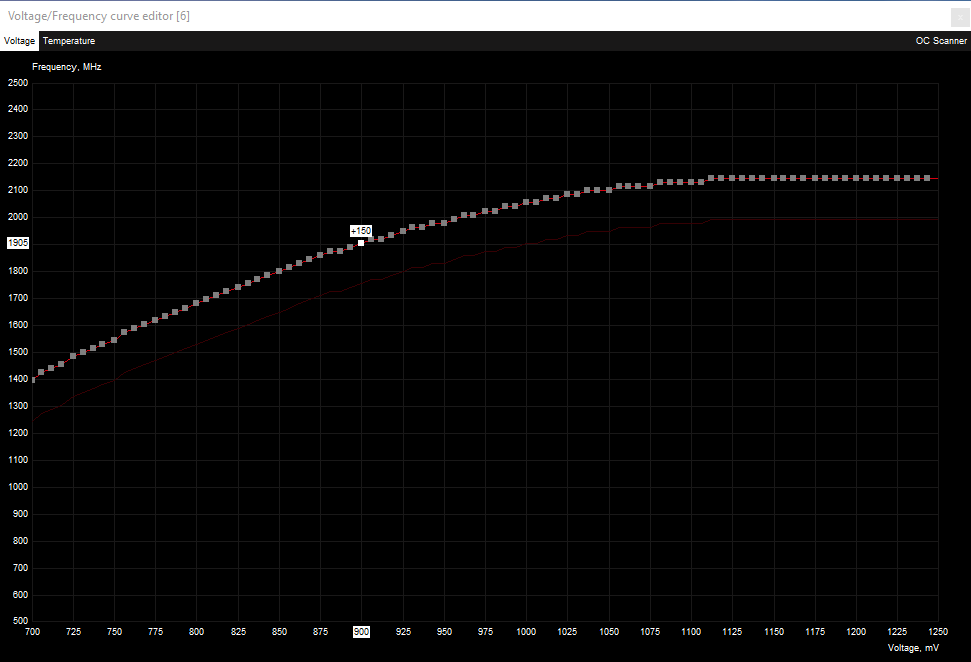
Task: Select the curve point at 1100 mV
Action: click(690, 182)
